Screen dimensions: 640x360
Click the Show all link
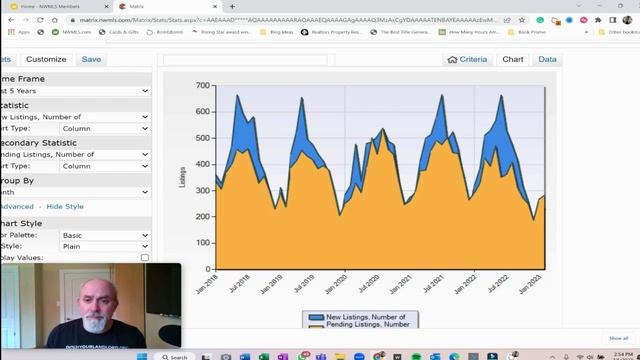[x=618, y=338]
